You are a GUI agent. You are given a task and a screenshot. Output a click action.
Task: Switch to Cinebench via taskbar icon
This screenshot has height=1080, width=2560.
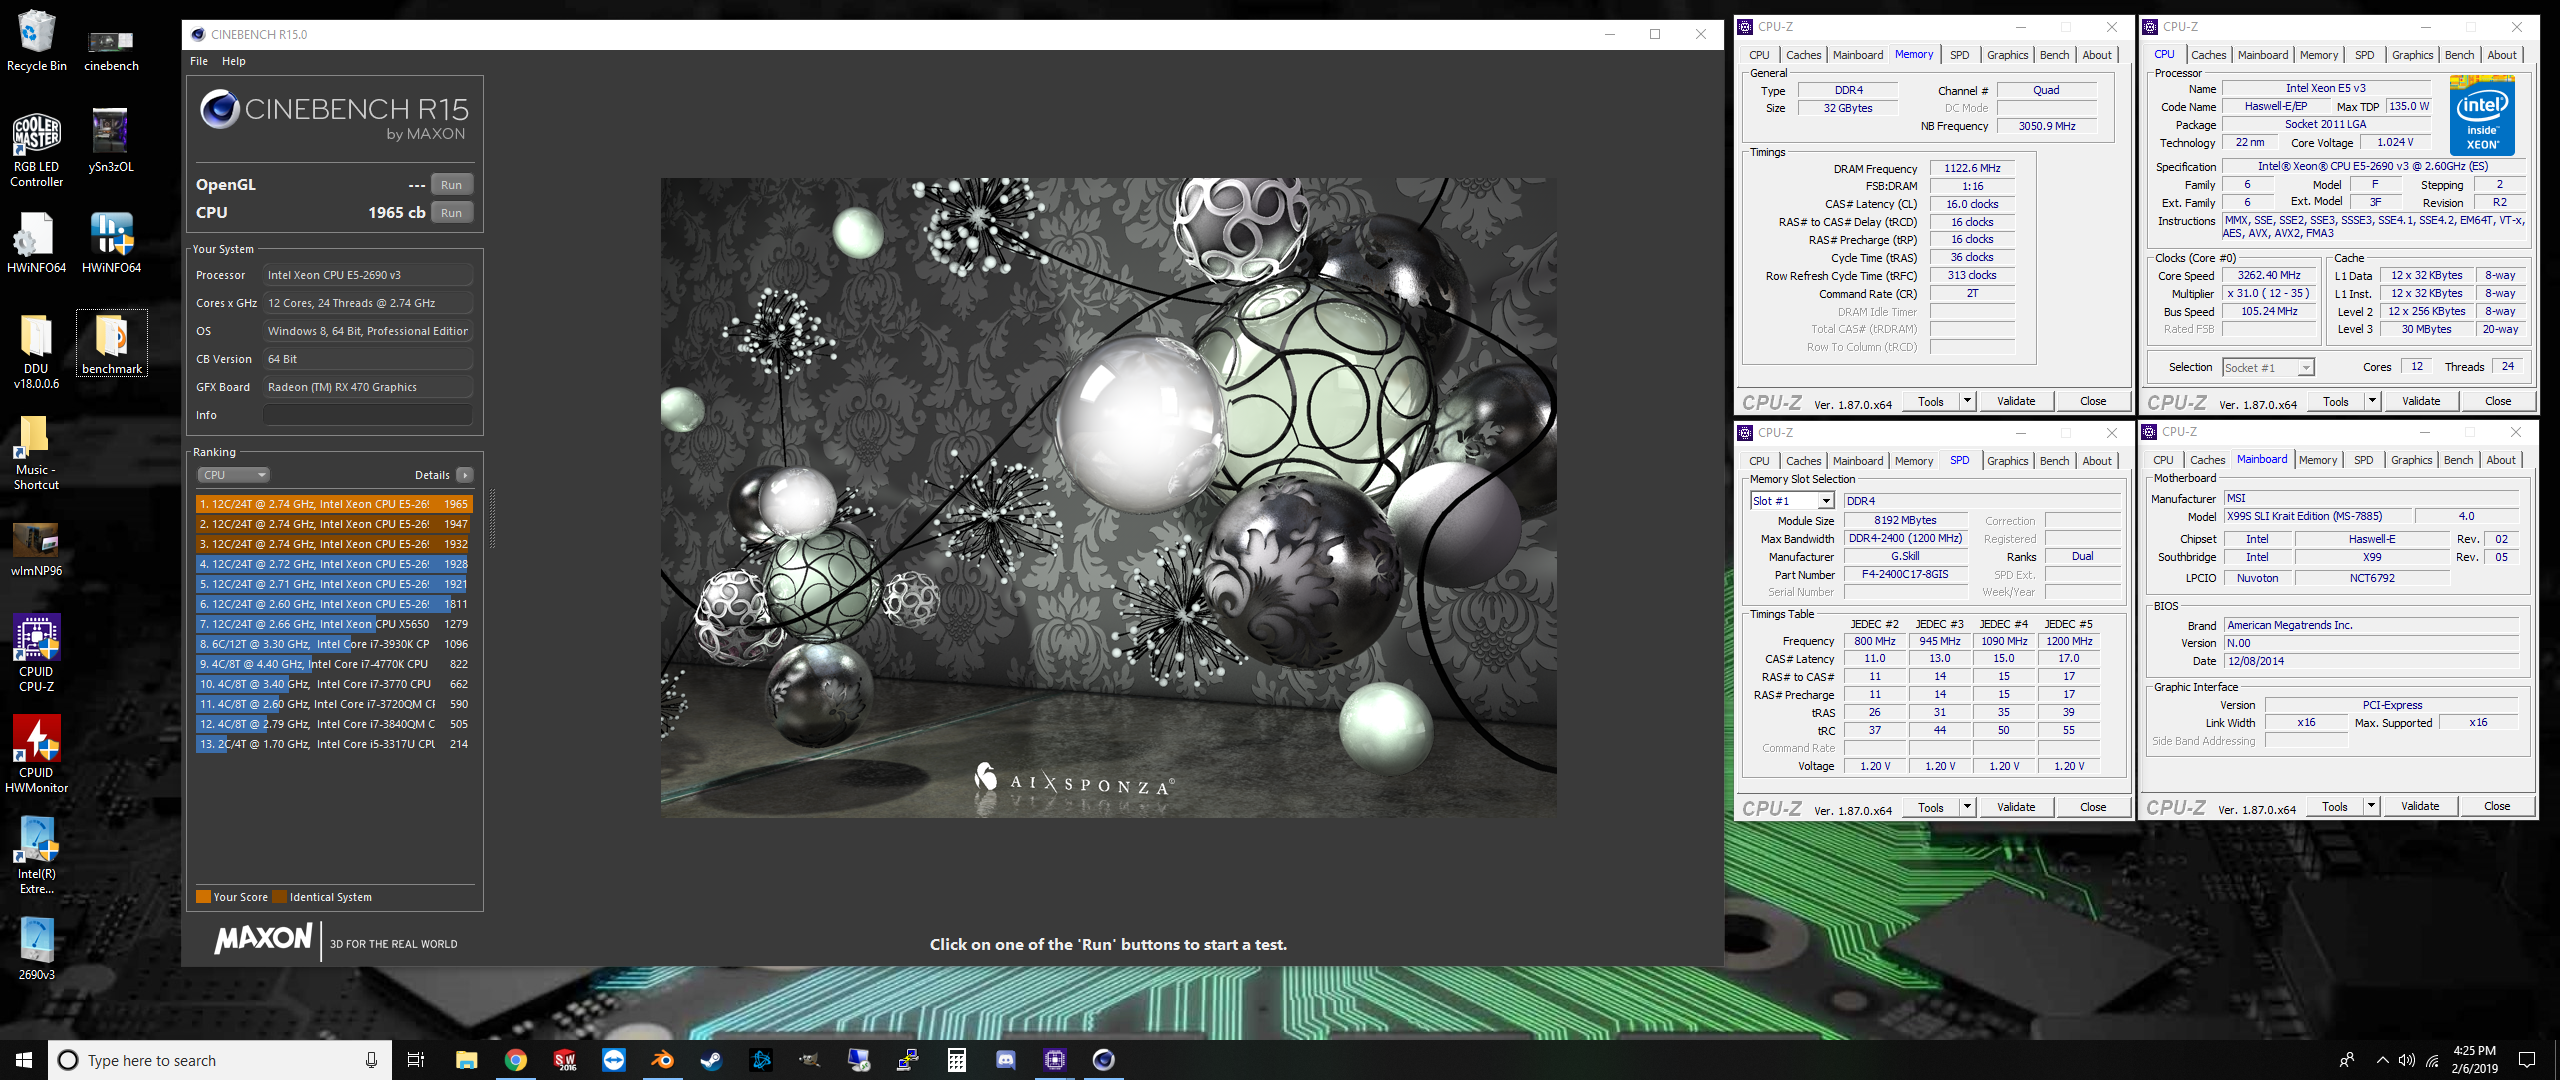click(1104, 1060)
